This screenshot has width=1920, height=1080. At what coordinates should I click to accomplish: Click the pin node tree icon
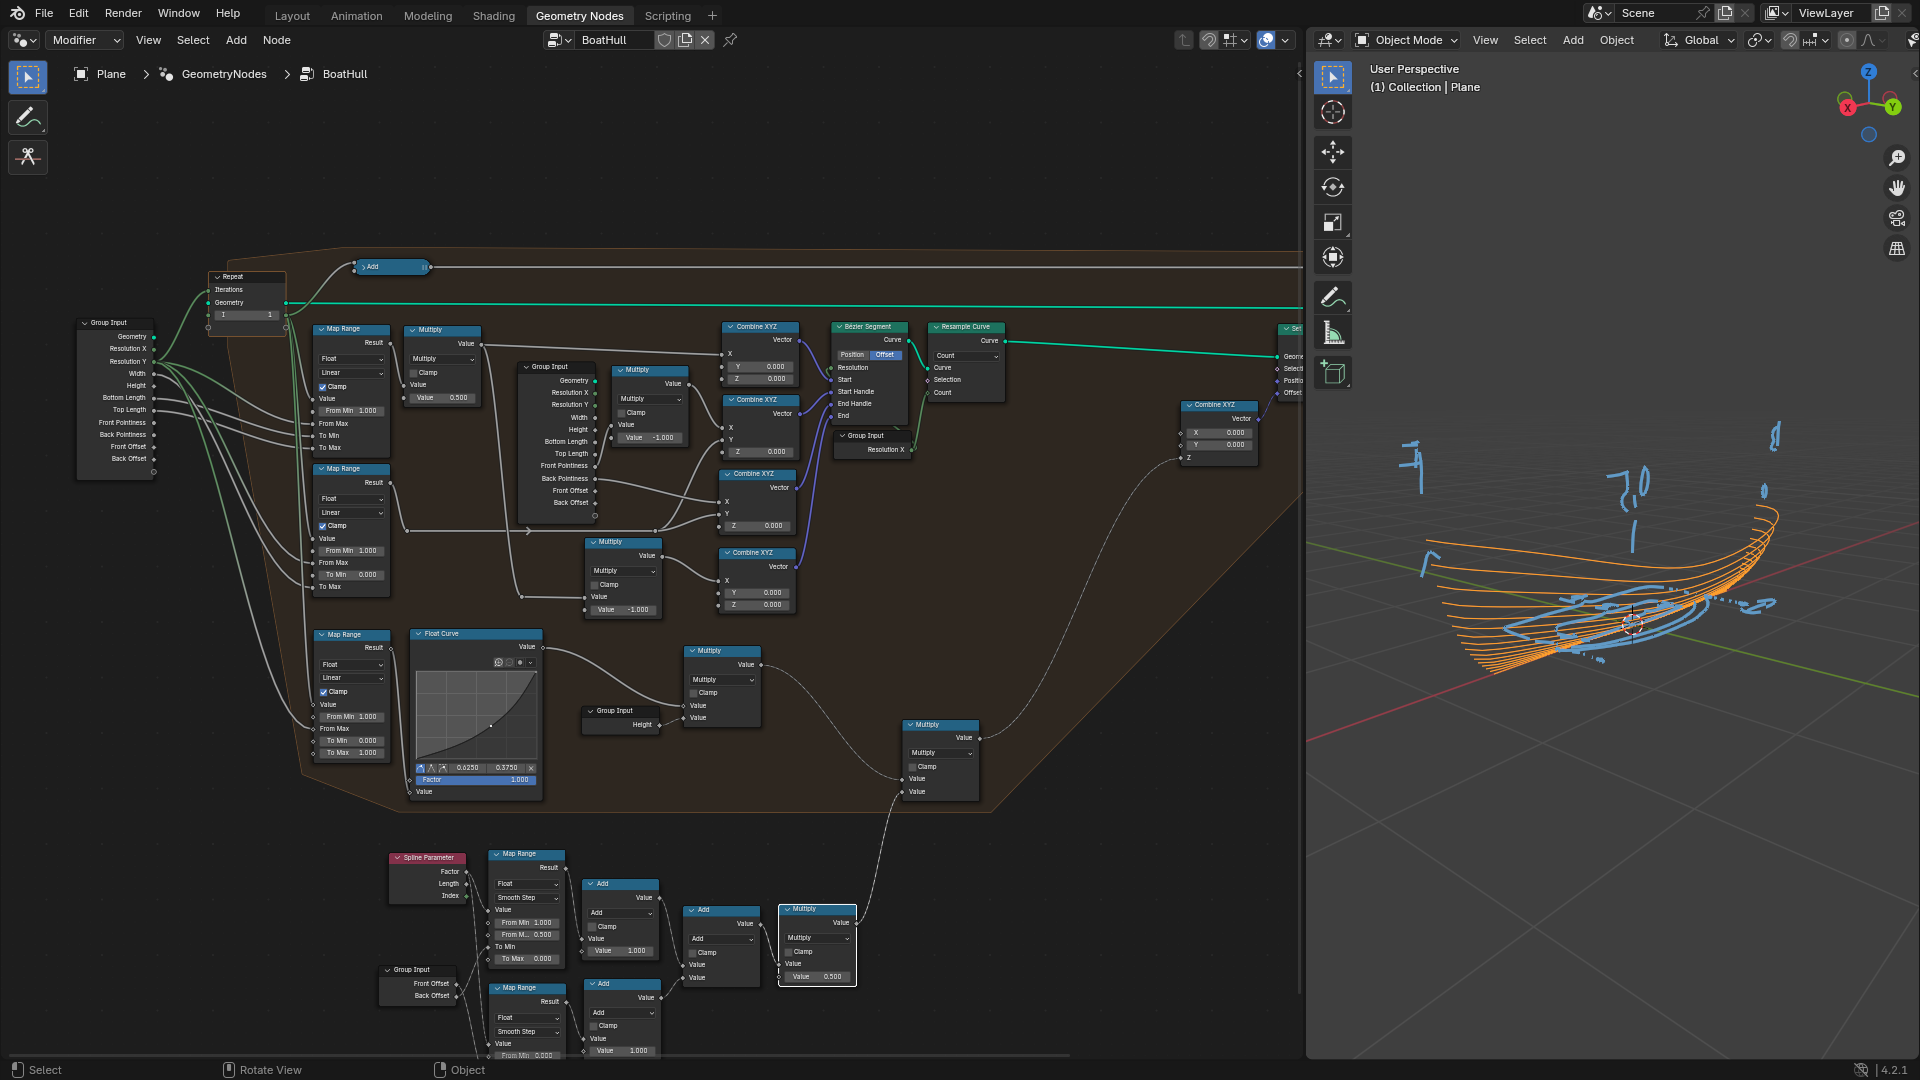pyautogui.click(x=730, y=40)
